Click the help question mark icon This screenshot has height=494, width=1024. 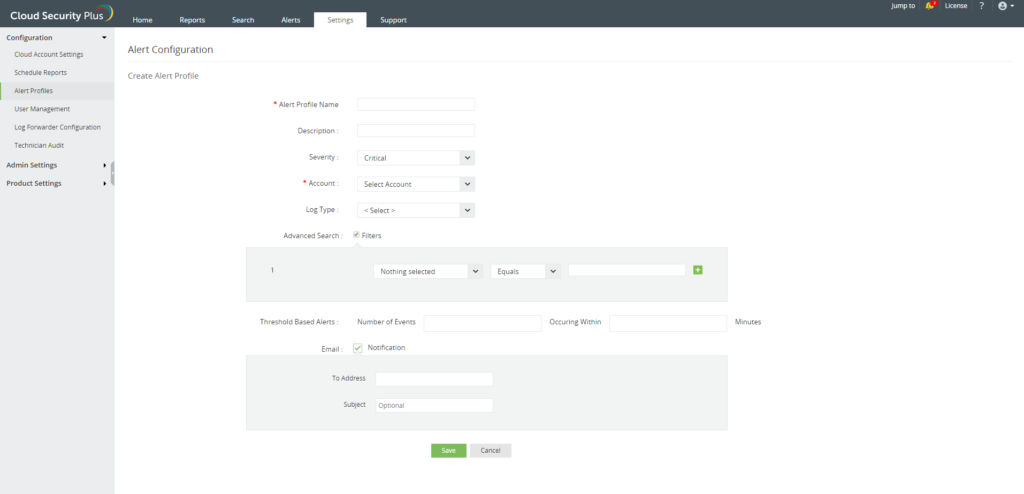[x=981, y=6]
